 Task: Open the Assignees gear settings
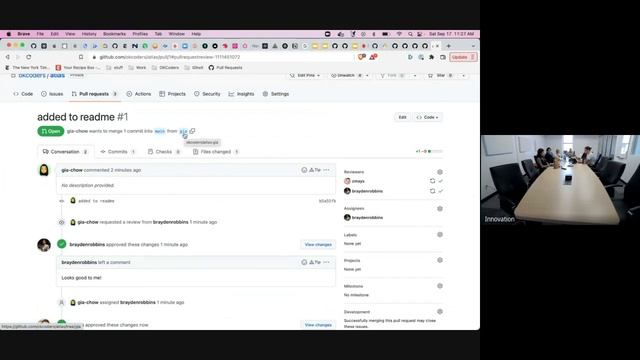440,209
